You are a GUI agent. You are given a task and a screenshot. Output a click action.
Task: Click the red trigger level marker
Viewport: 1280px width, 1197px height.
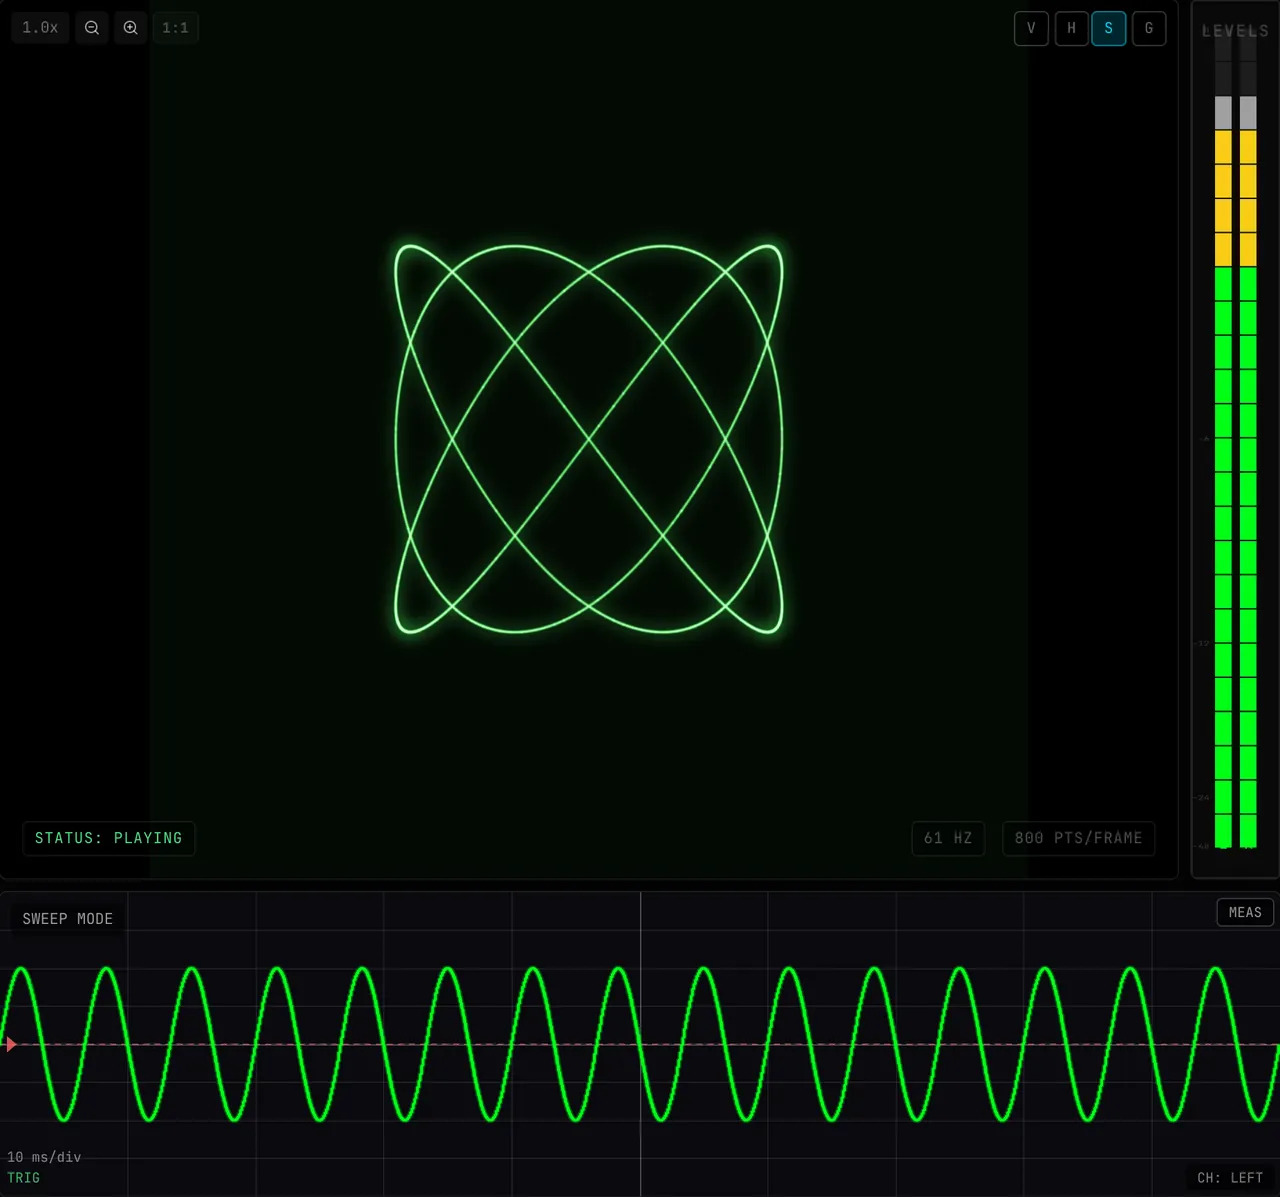coord(10,1044)
